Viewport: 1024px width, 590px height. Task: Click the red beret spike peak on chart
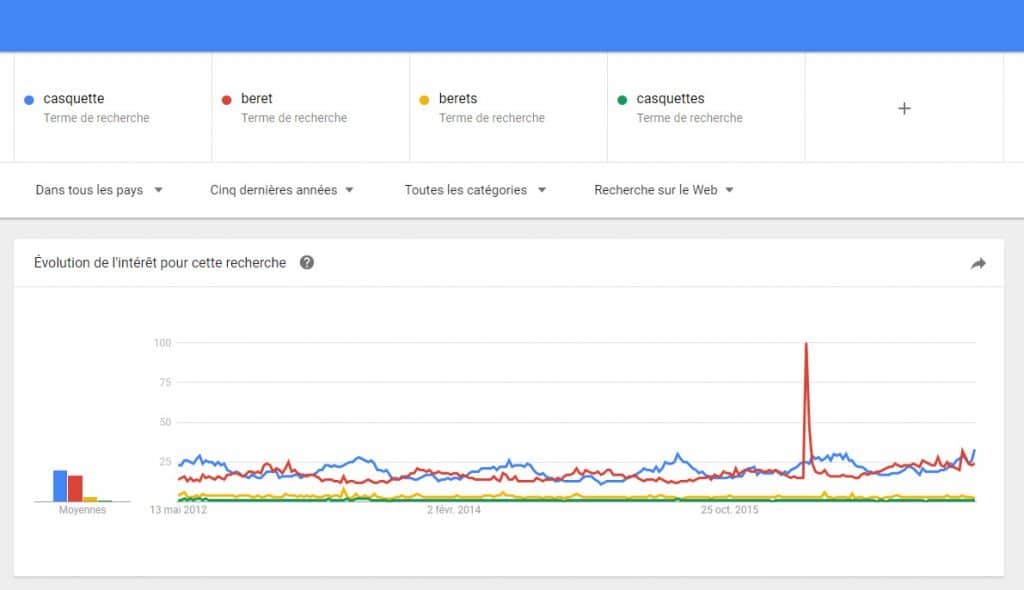[806, 344]
